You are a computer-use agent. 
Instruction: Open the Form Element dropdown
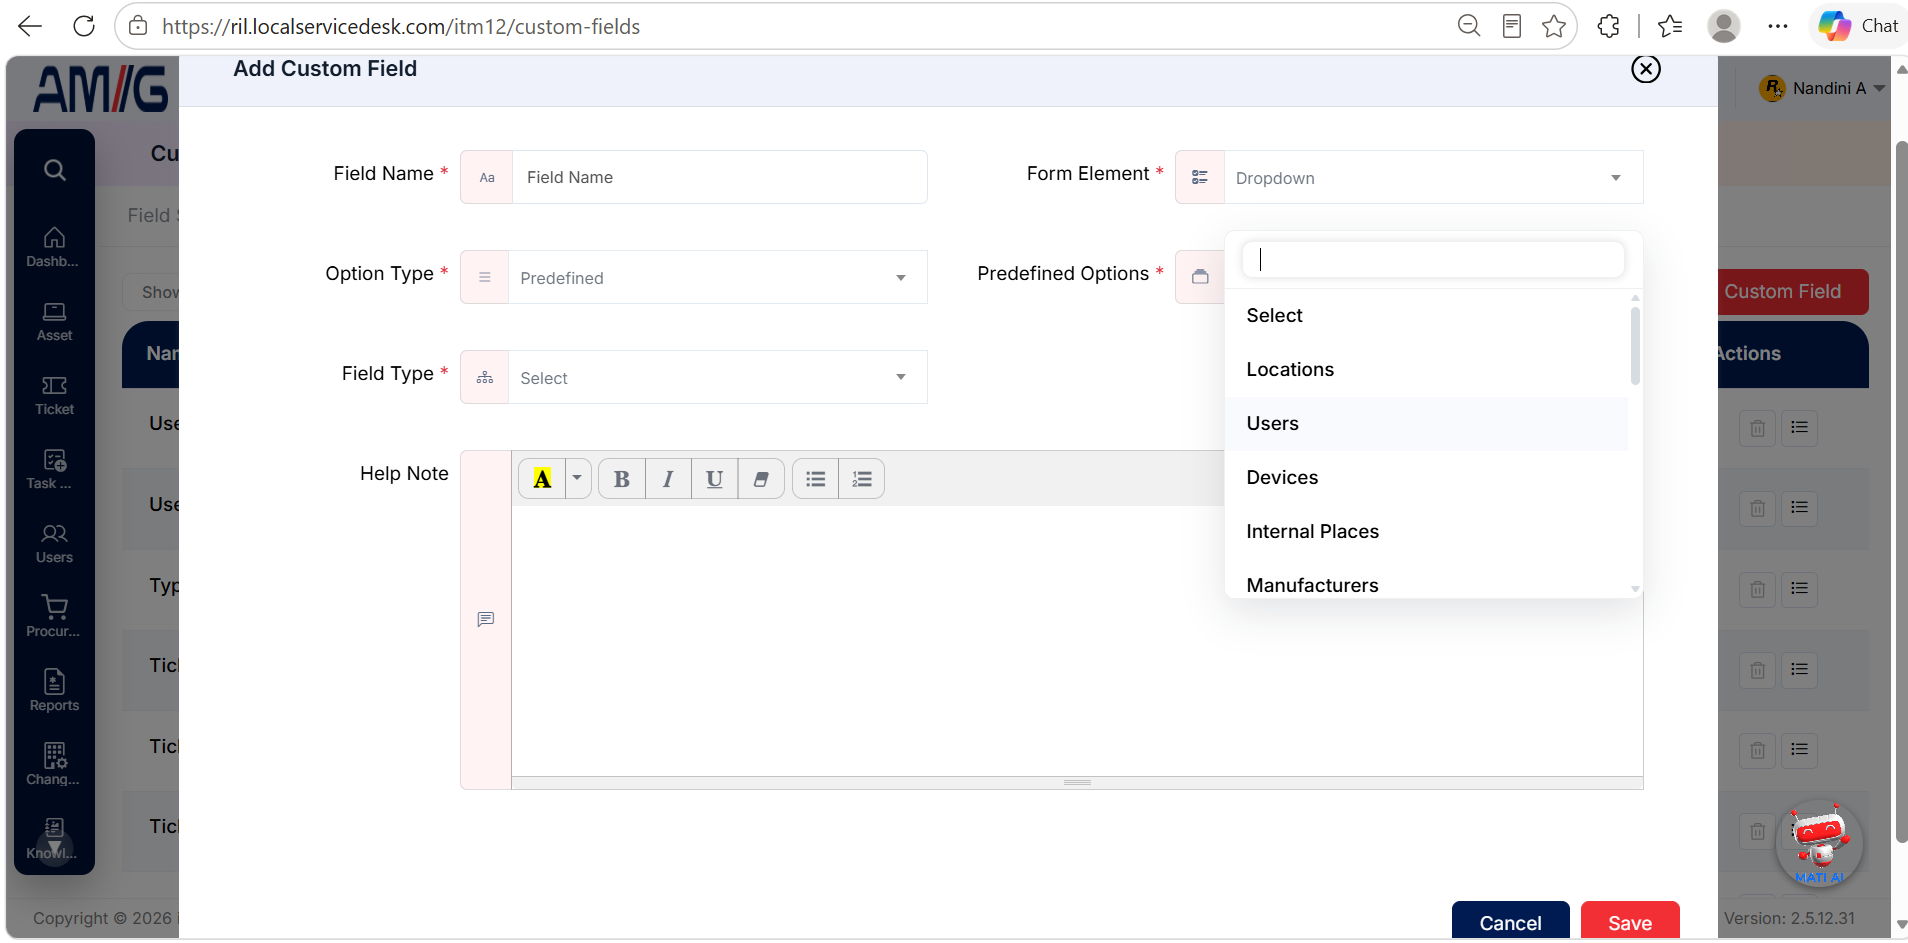(1433, 177)
